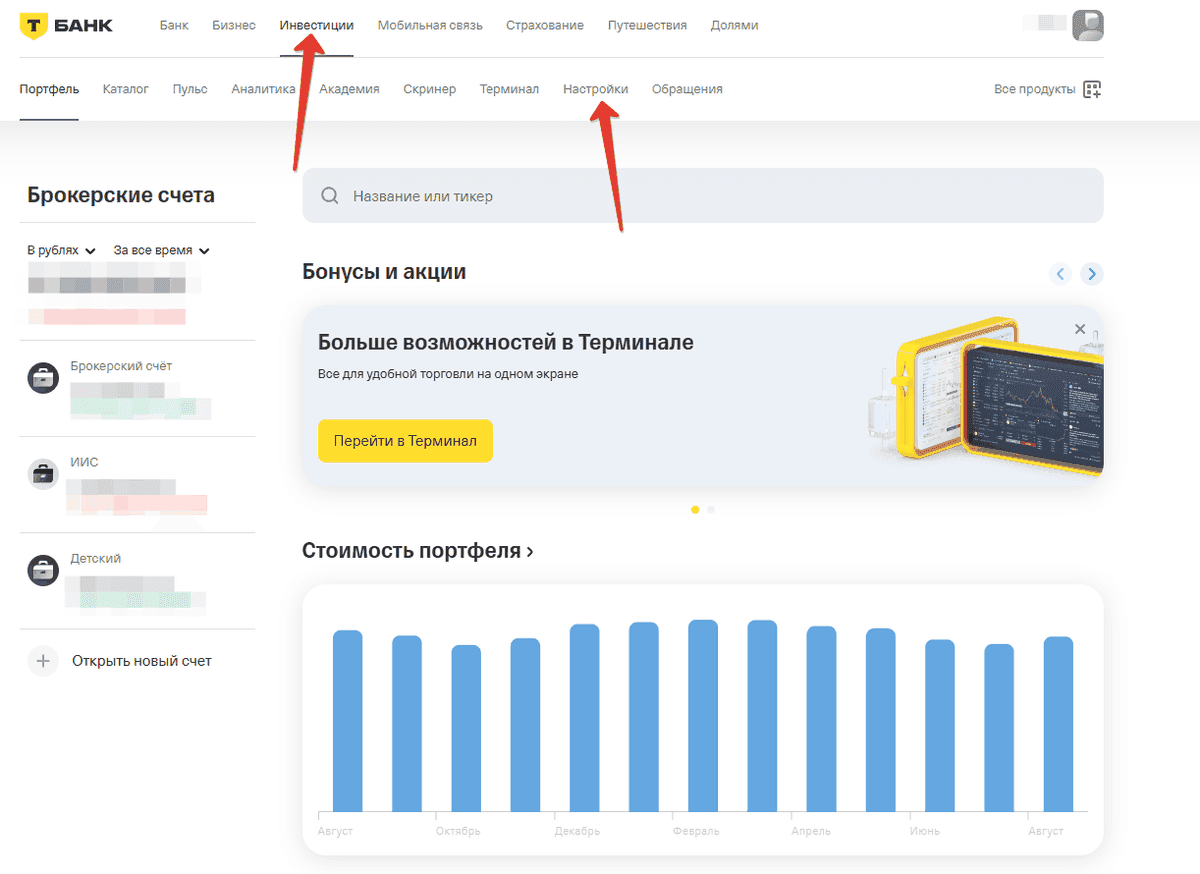Switch to the Каталог tab

tap(125, 89)
